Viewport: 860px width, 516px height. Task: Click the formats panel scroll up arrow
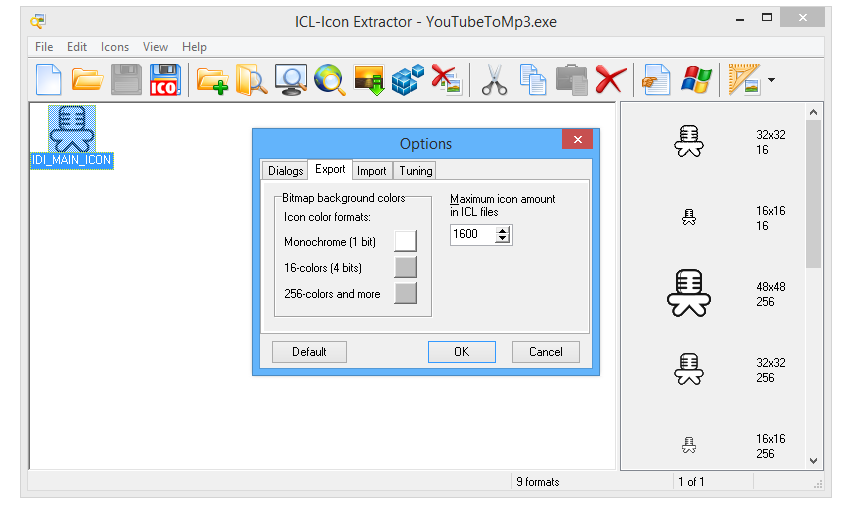(813, 112)
